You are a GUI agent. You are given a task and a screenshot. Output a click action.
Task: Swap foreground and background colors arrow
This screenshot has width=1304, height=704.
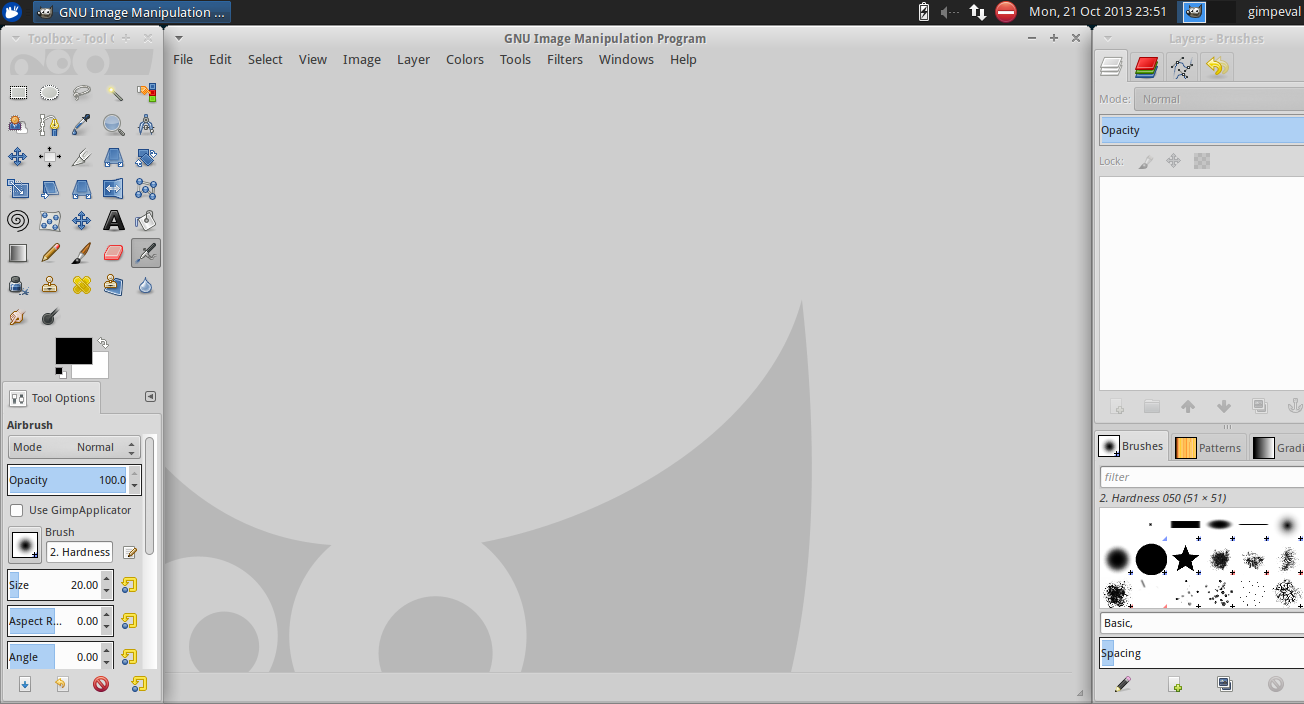102,343
